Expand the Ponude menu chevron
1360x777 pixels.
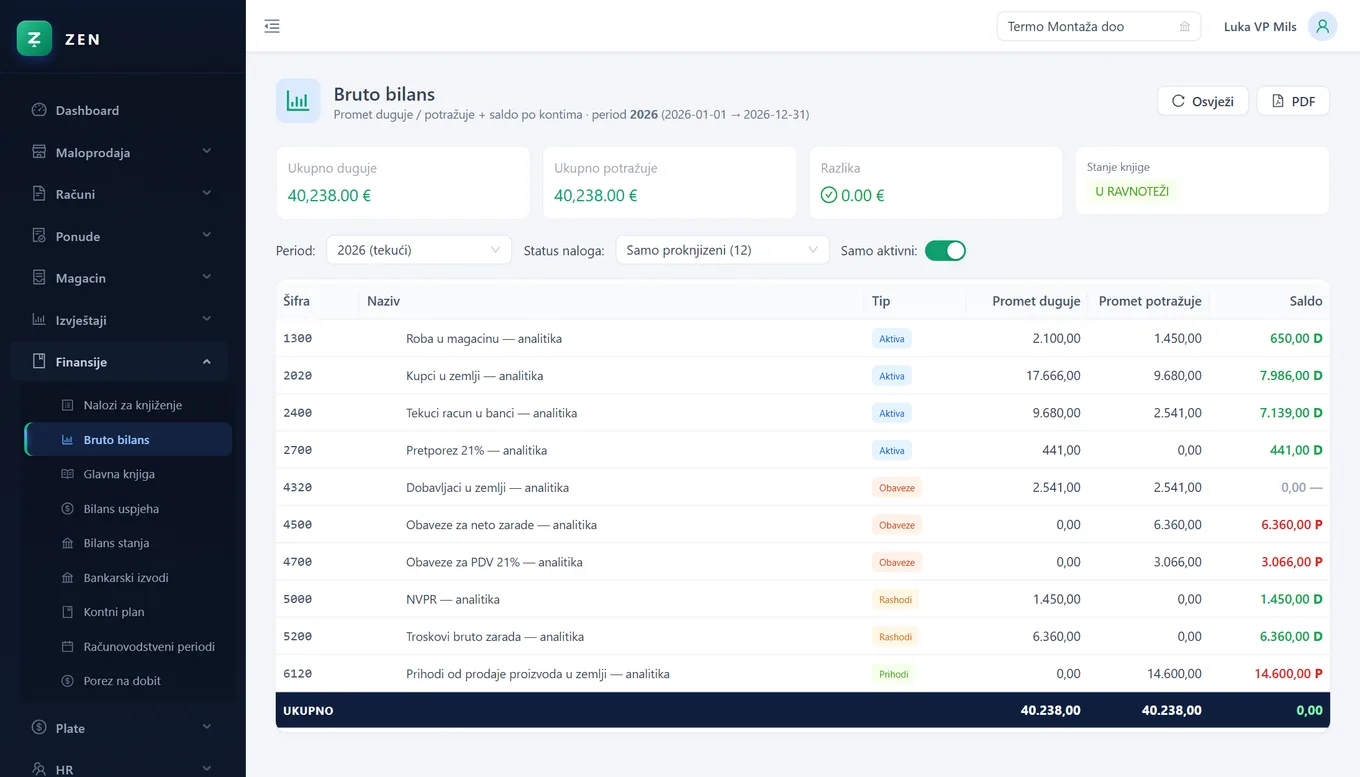(207, 236)
